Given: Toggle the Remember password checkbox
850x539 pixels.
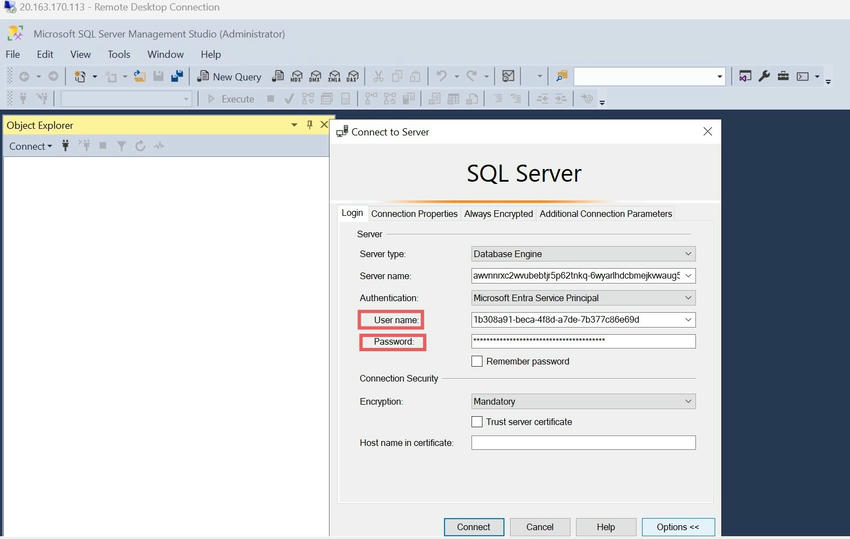Looking at the screenshot, I should click(477, 361).
